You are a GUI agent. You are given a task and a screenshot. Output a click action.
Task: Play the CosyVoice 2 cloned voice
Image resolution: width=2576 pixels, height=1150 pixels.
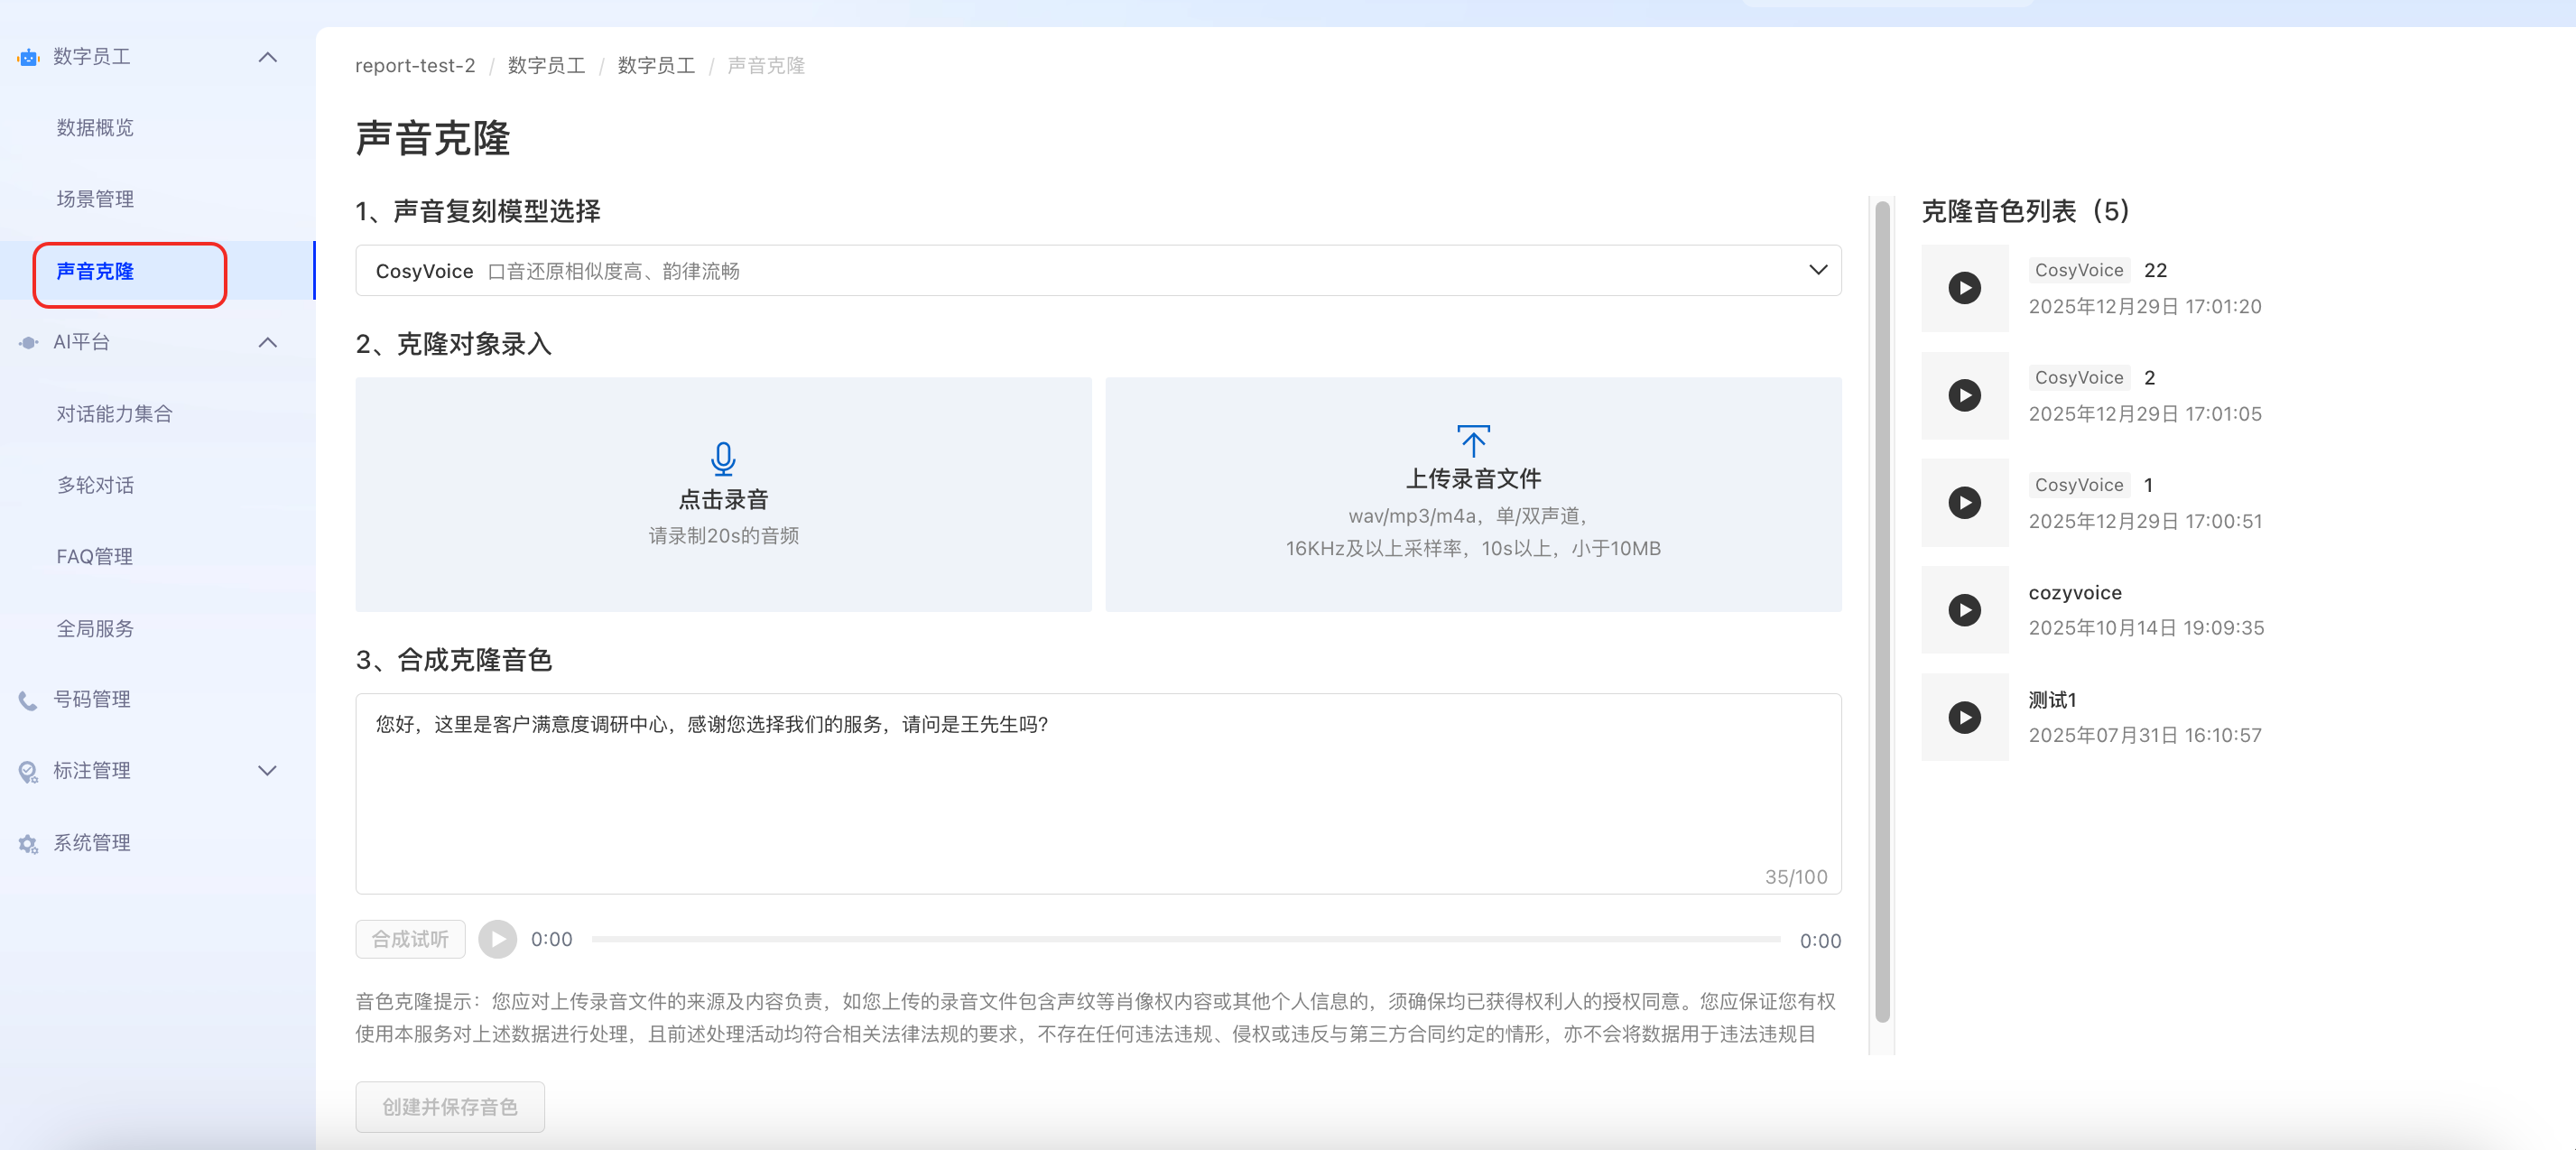pos(1964,395)
